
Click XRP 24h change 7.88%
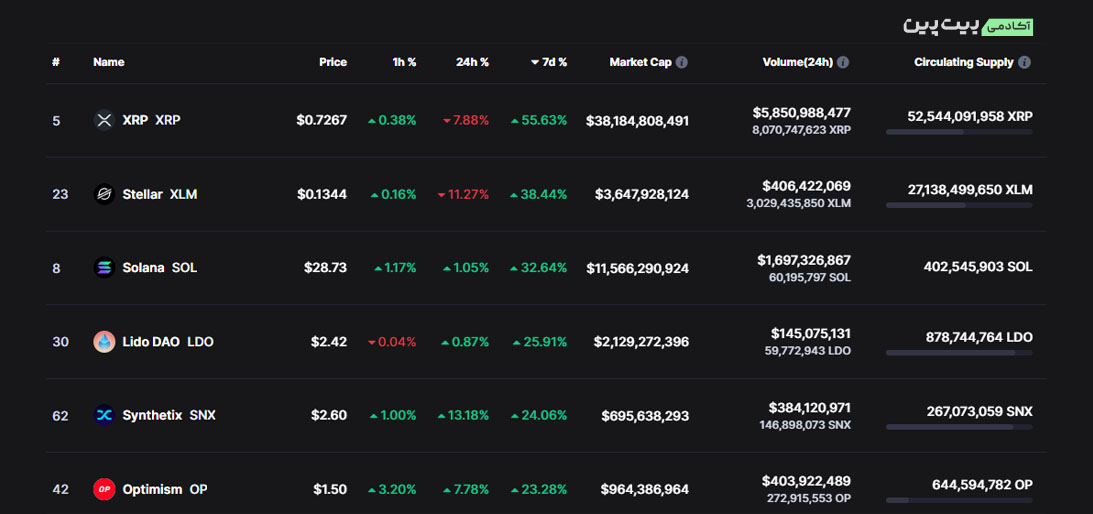pyautogui.click(x=466, y=120)
